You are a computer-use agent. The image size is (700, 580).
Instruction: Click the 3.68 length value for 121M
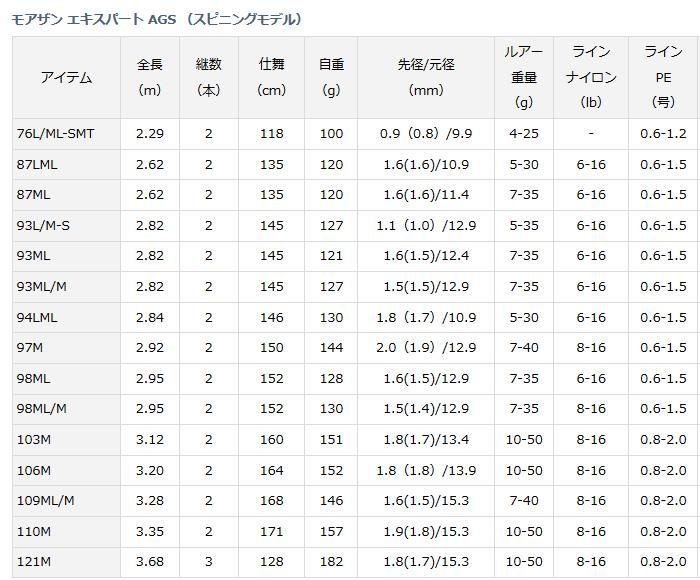(149, 562)
